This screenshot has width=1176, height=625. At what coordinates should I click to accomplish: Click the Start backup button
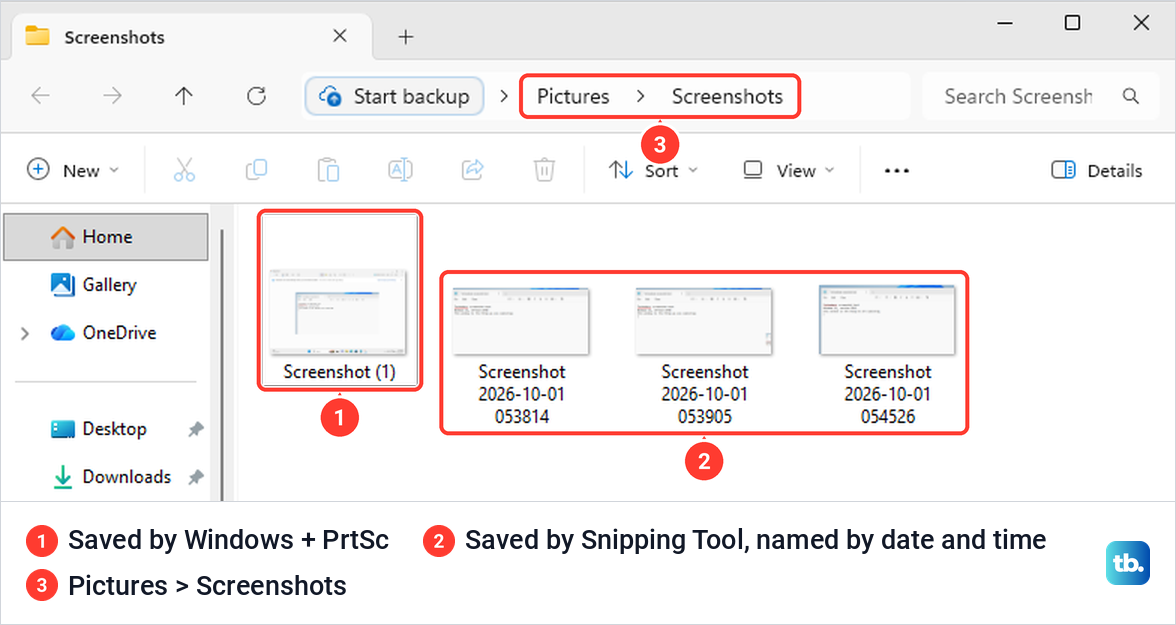pos(394,96)
